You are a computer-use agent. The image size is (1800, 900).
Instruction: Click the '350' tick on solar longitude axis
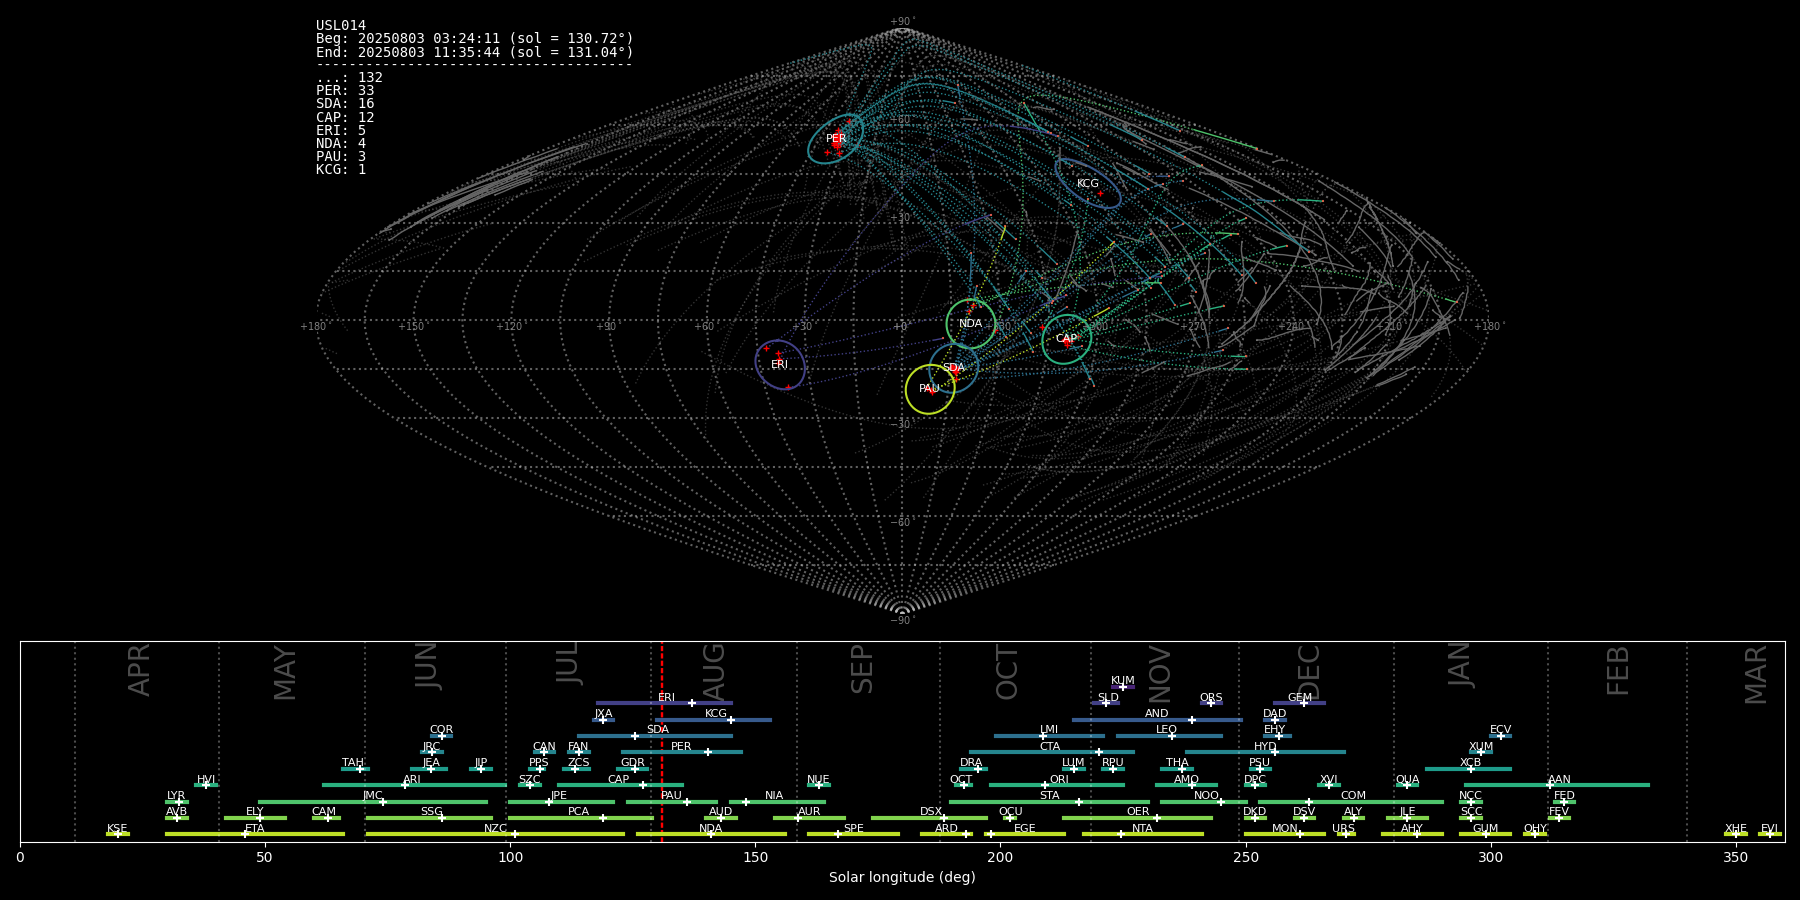coord(1735,857)
